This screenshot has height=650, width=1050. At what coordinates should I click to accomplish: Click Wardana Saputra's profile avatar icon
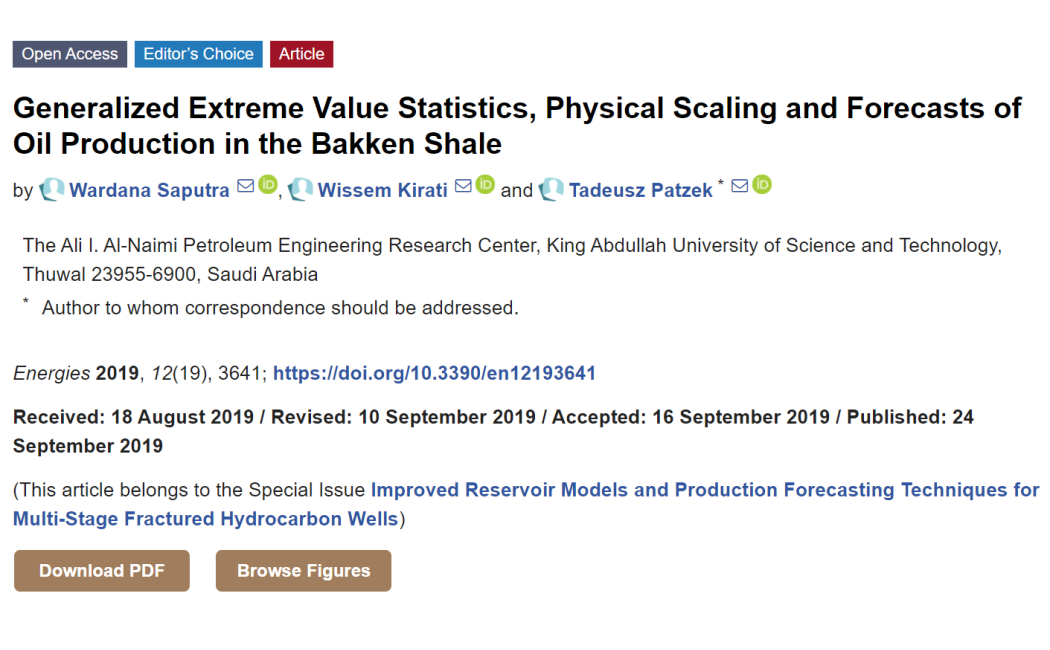(x=52, y=190)
